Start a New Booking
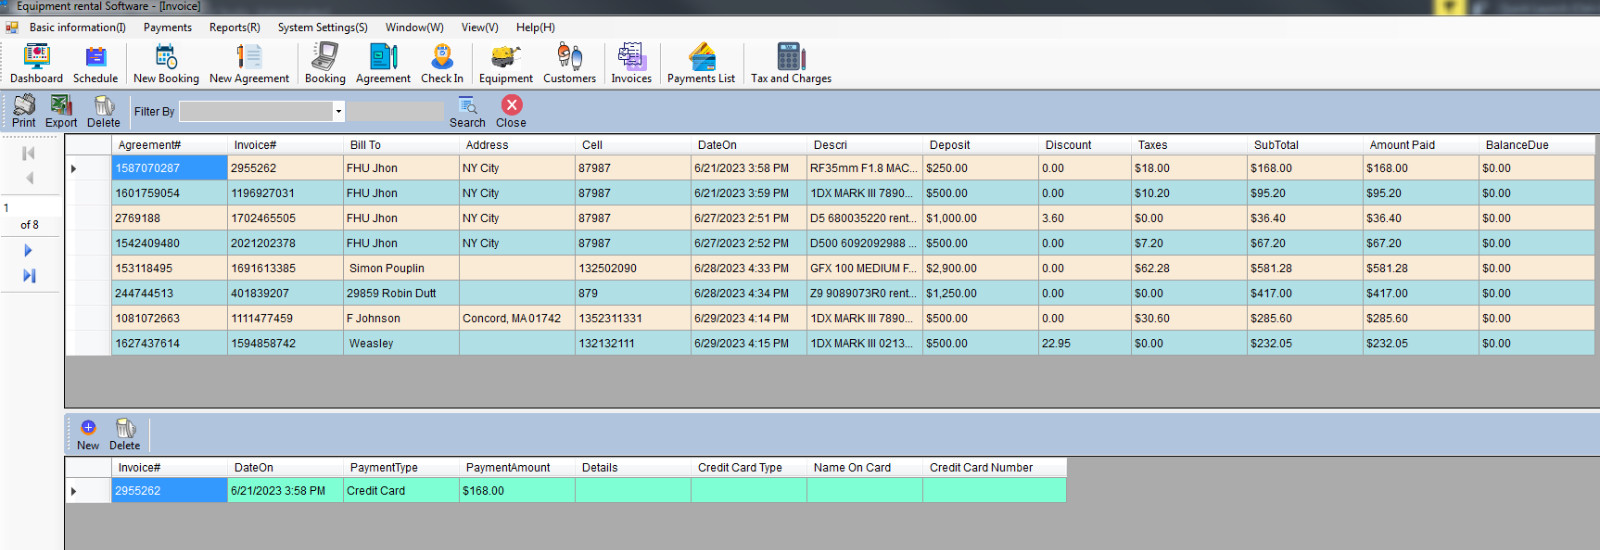The width and height of the screenshot is (1600, 550). [x=166, y=64]
